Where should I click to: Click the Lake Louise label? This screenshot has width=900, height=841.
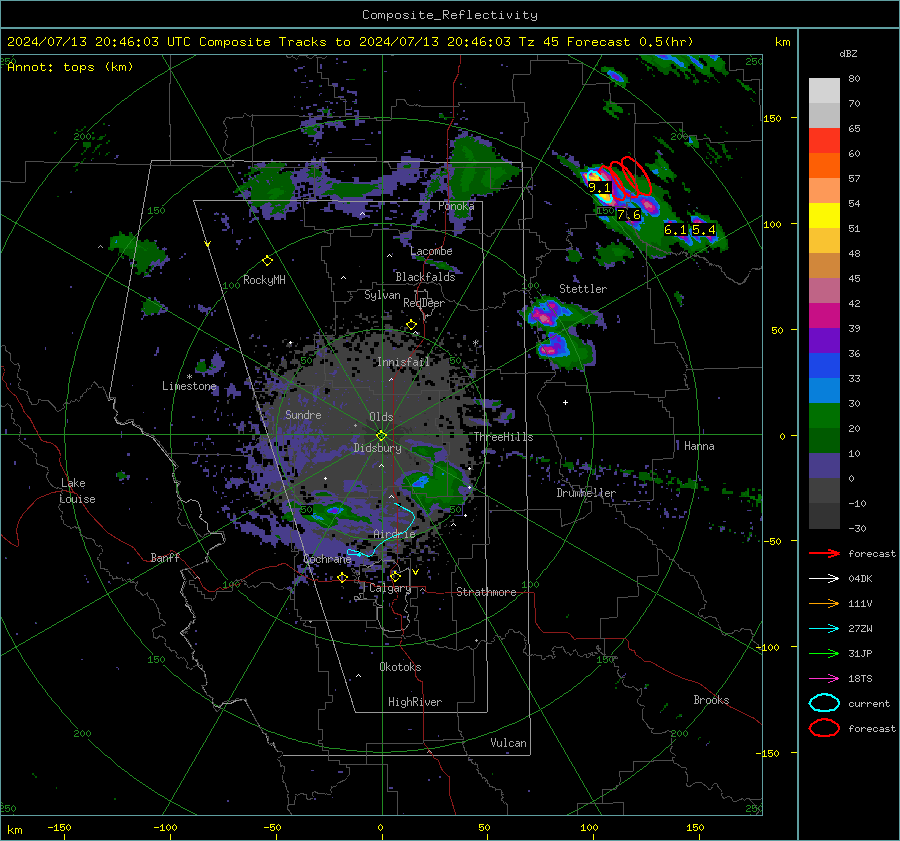[78, 491]
